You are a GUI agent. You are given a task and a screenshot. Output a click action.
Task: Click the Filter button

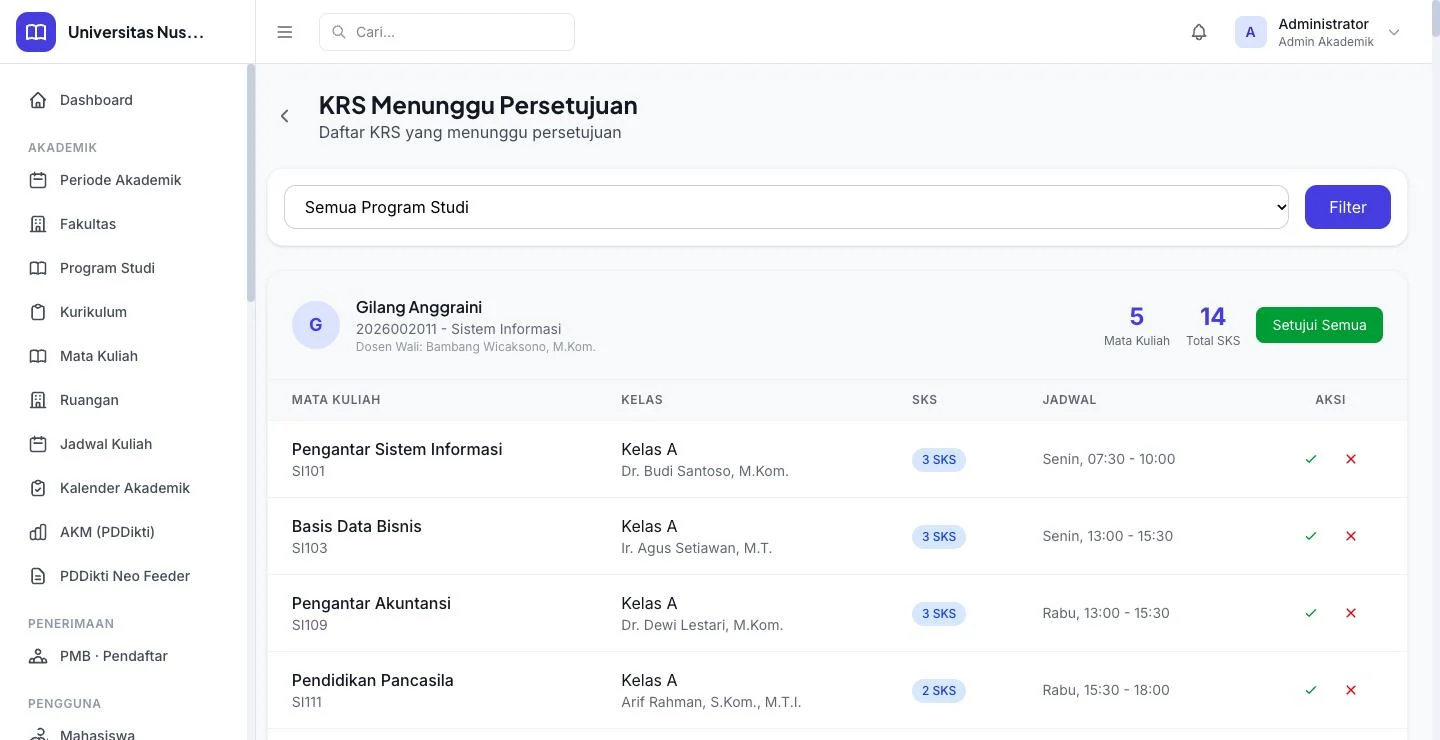point(1348,207)
